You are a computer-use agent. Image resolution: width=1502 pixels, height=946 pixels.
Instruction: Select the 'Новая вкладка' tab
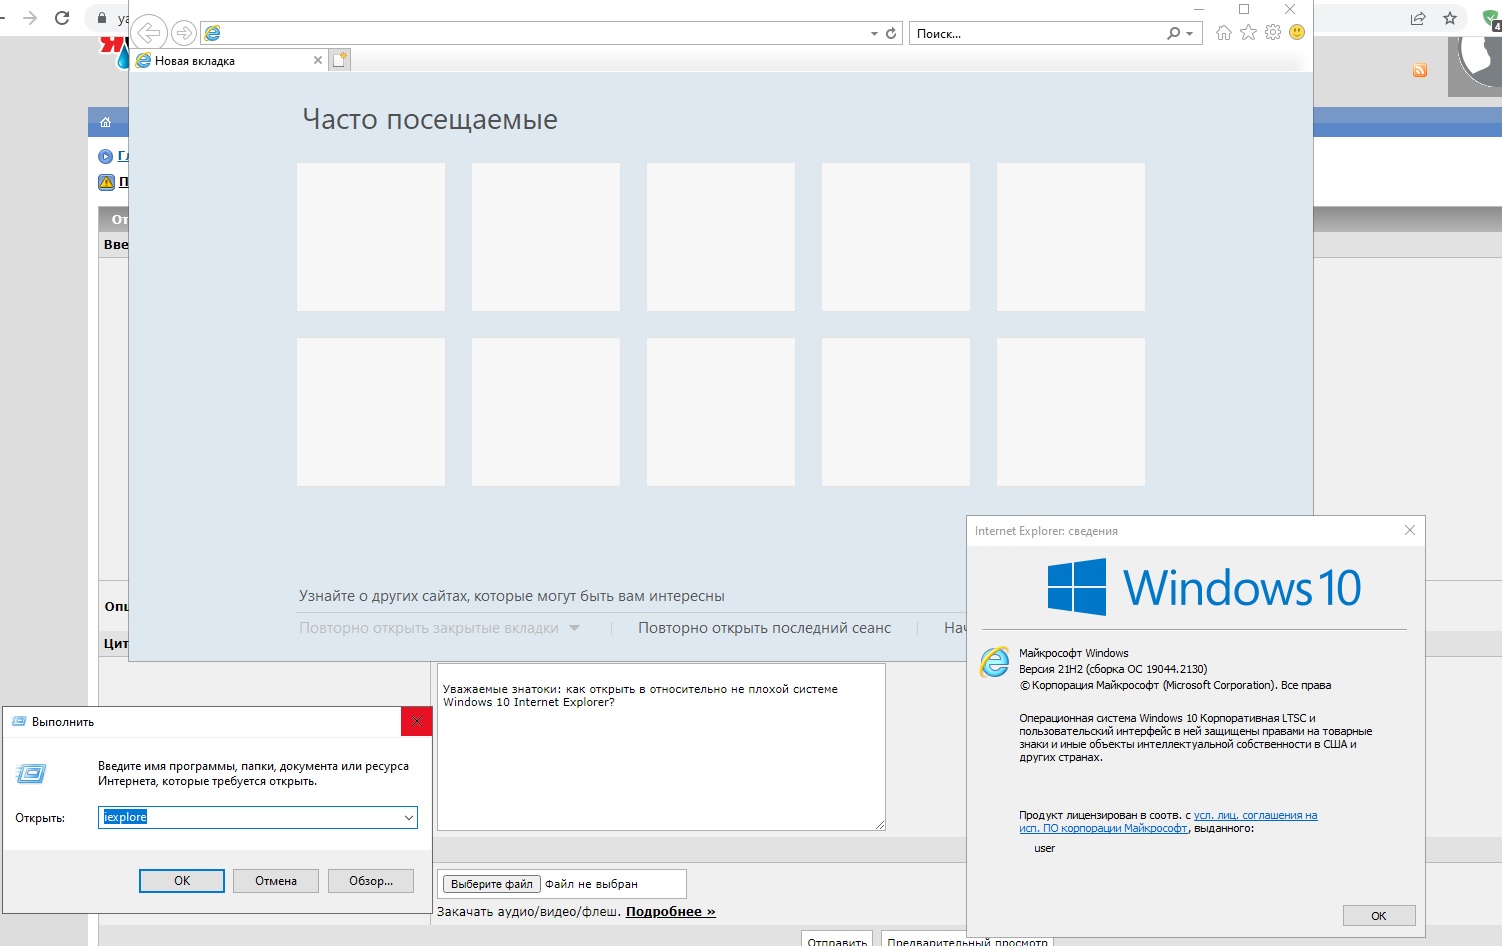click(x=229, y=60)
